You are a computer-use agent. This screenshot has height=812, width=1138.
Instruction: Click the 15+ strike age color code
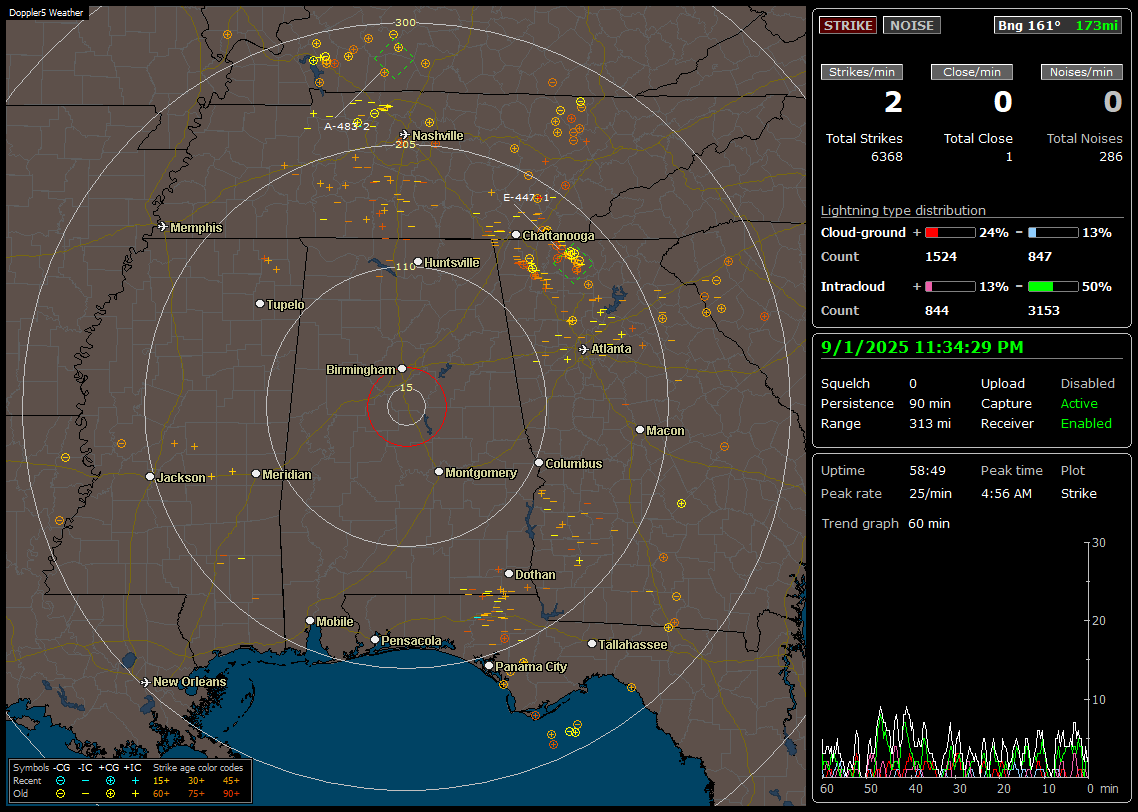161,781
